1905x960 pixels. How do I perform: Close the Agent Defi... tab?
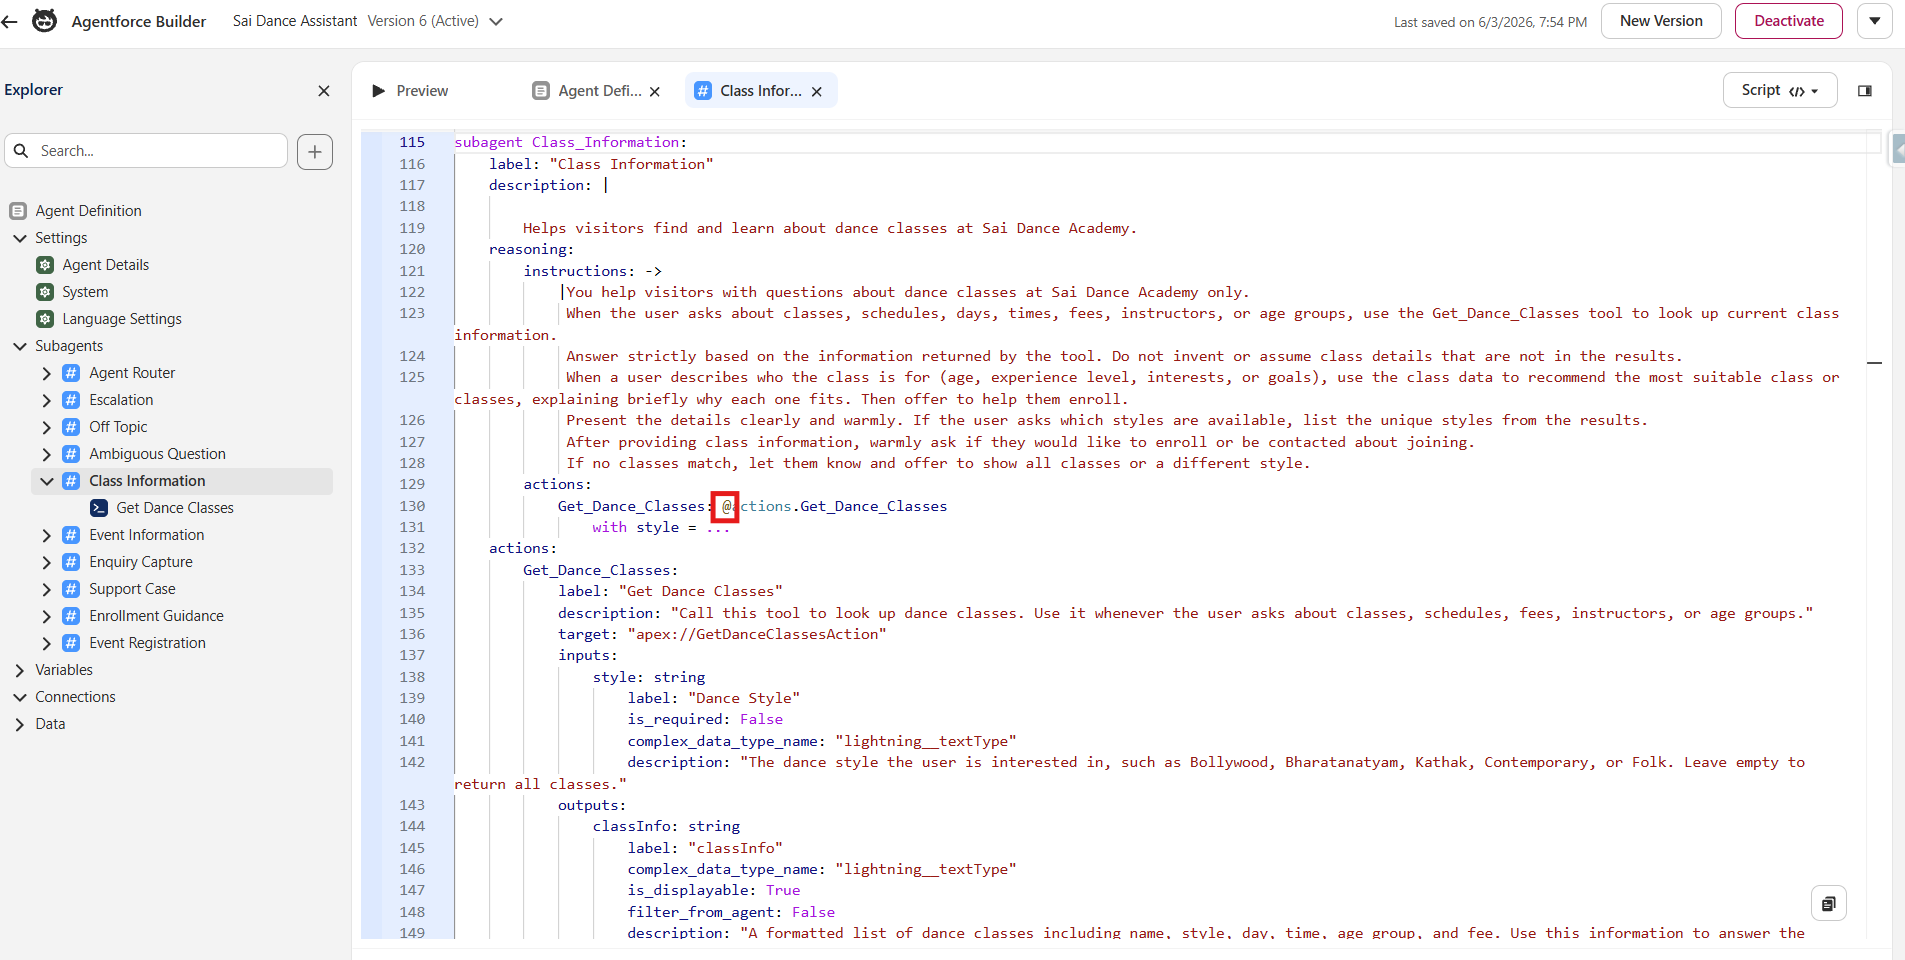click(655, 92)
